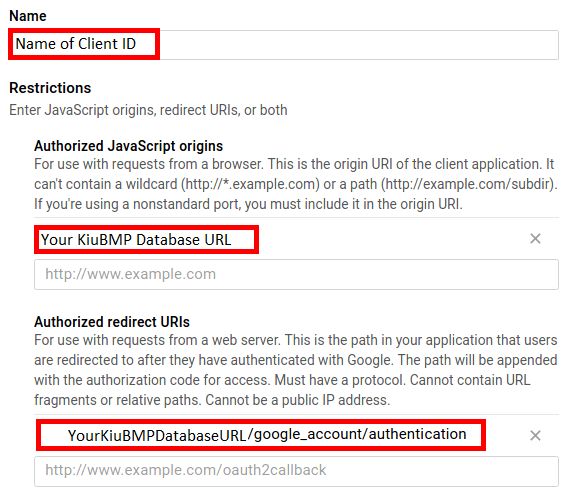Click the Name of Client ID field

click(283, 45)
